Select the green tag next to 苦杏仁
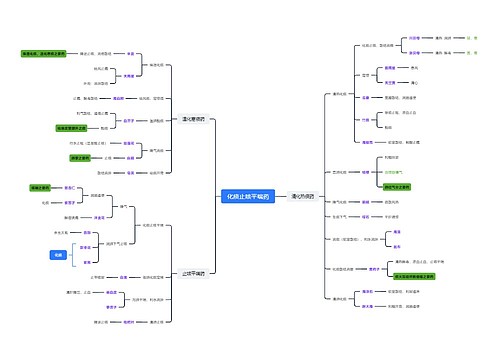The image size is (500, 360). coord(40,188)
